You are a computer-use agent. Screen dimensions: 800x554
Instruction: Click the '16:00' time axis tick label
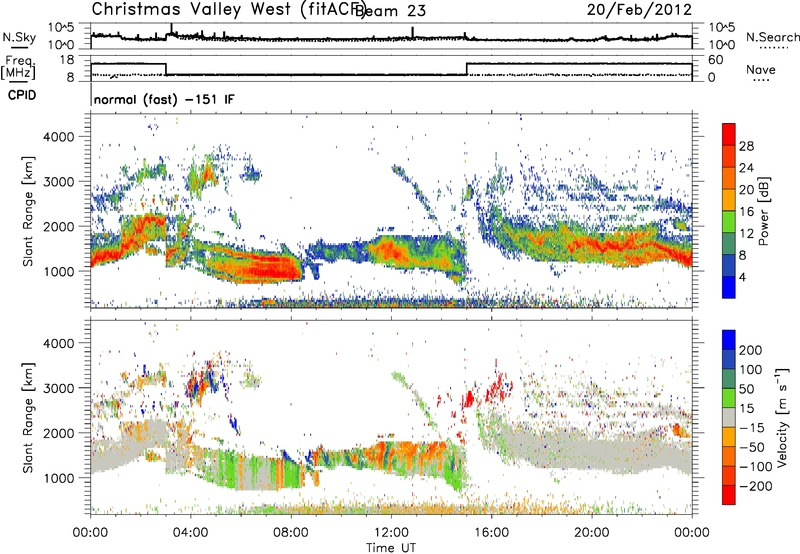[x=491, y=533]
